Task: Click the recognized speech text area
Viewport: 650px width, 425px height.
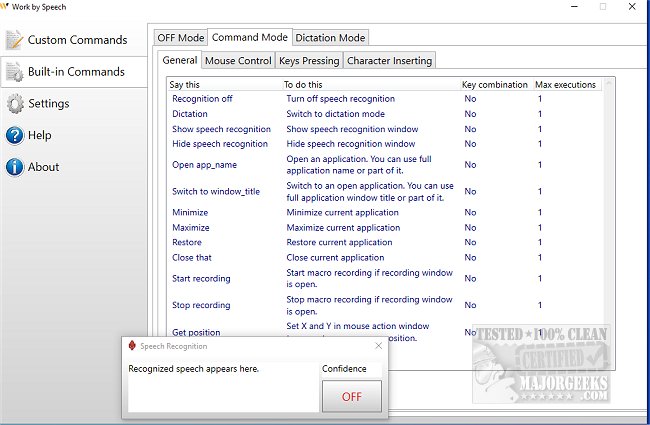Action: point(220,390)
